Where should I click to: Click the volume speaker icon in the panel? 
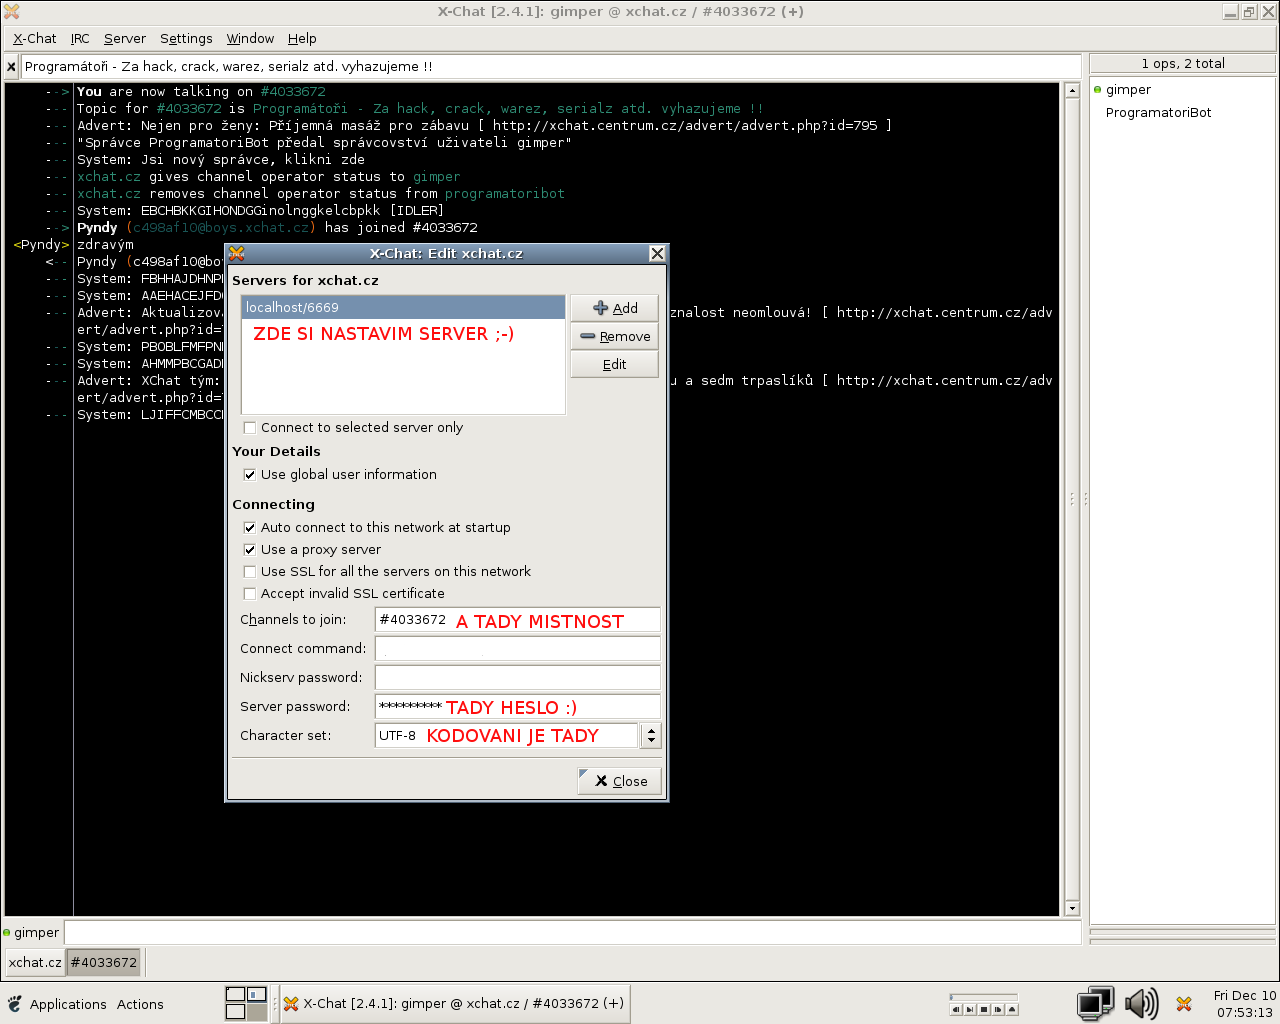[1140, 1003]
